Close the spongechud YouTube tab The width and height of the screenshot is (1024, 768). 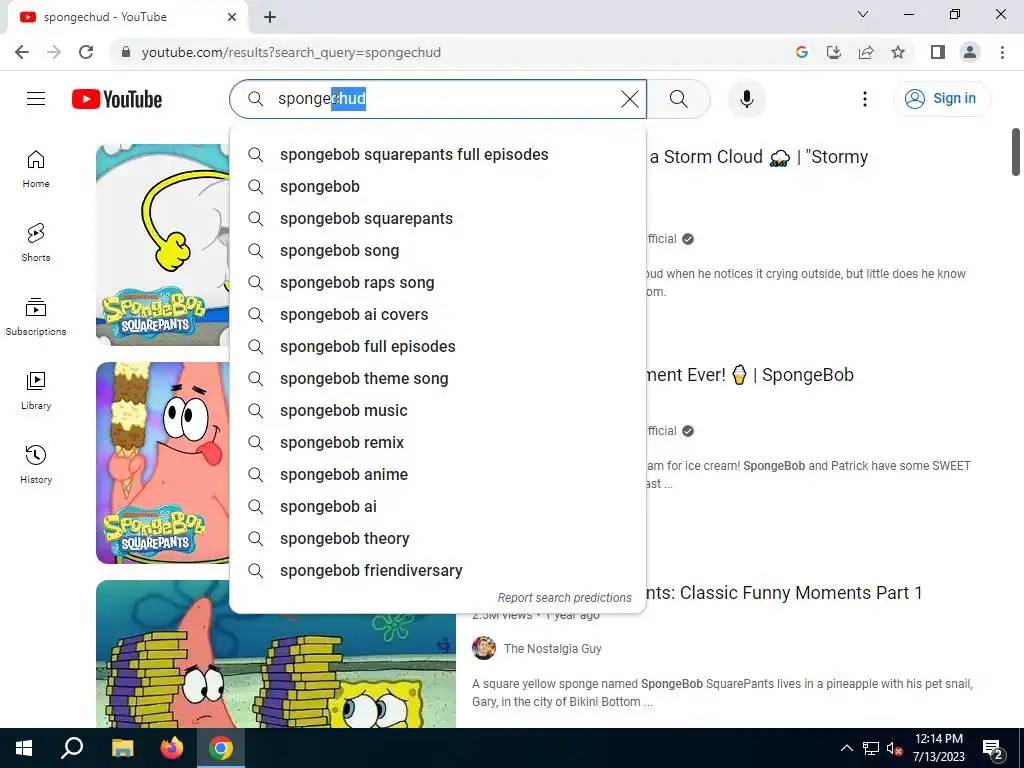click(x=232, y=17)
